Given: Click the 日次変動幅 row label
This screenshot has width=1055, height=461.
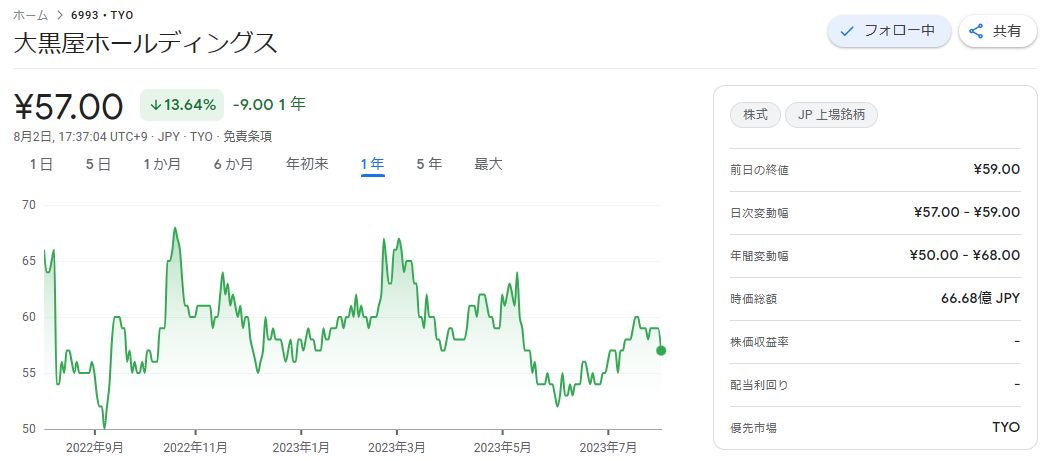Looking at the screenshot, I should [759, 213].
